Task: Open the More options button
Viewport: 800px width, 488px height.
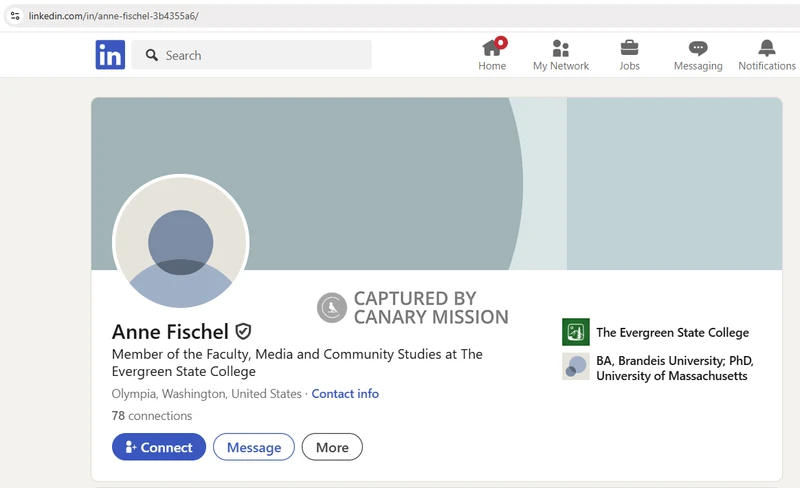Action: tap(332, 447)
